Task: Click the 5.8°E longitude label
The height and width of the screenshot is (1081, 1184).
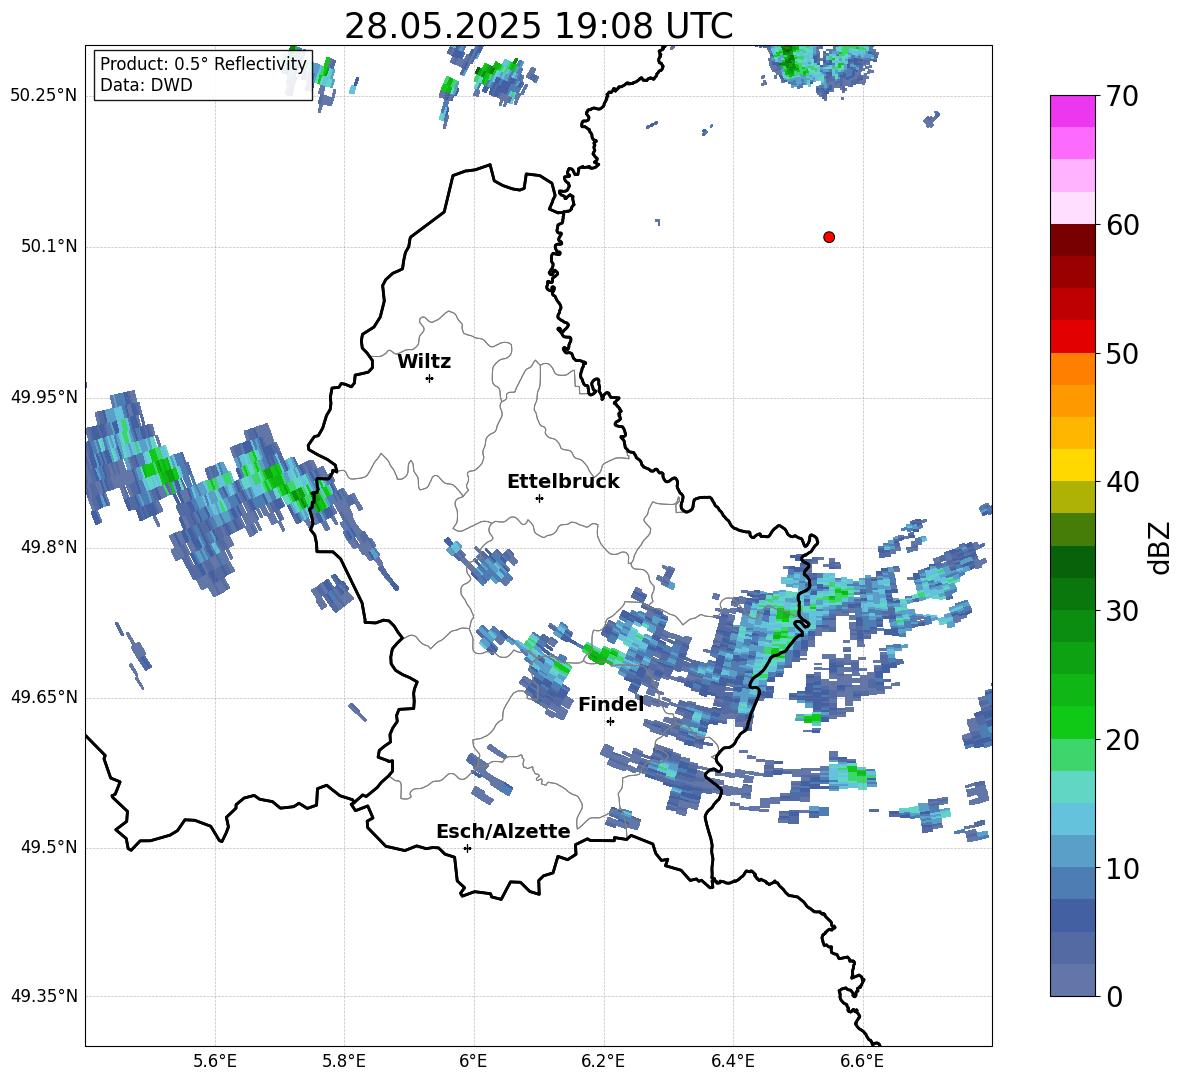Action: pos(344,1061)
